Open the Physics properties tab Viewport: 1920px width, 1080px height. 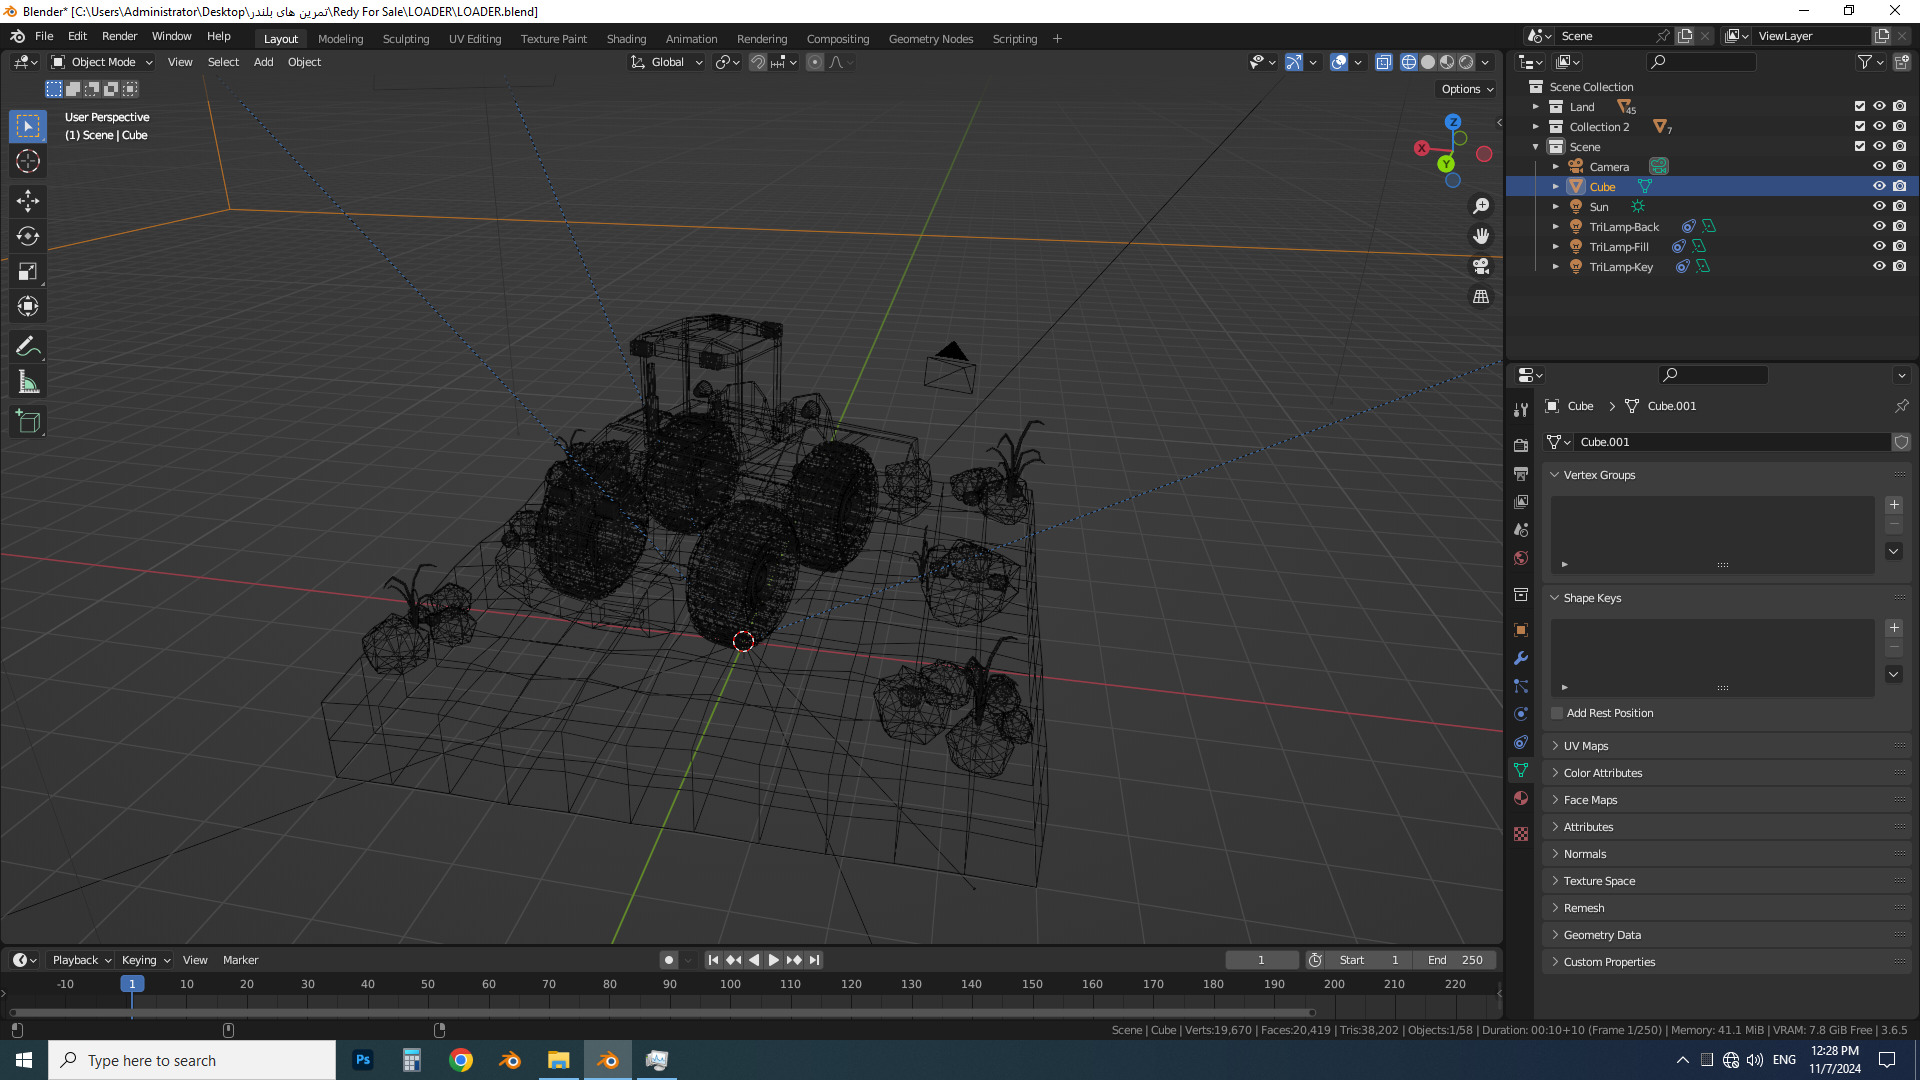(1521, 714)
